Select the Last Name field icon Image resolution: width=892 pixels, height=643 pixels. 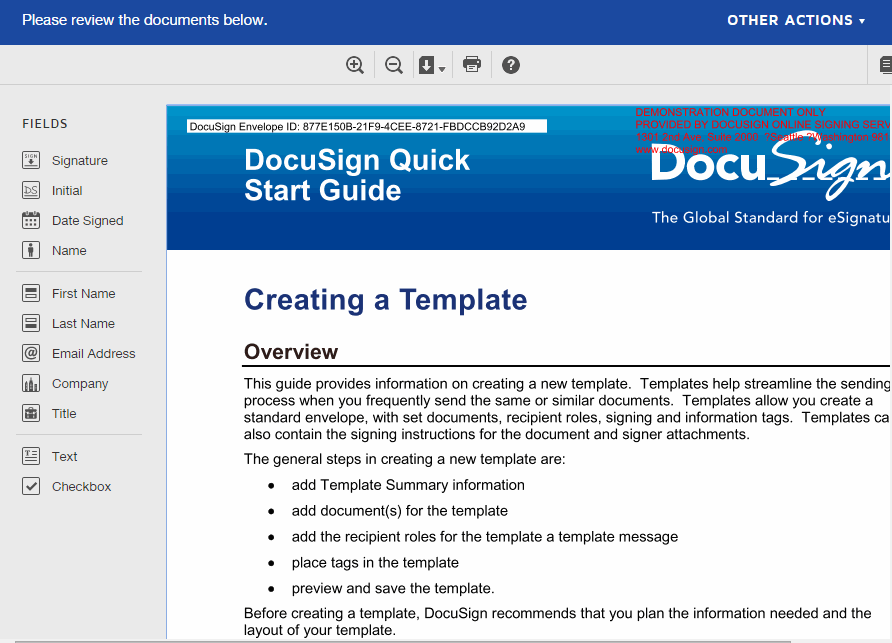[31, 323]
